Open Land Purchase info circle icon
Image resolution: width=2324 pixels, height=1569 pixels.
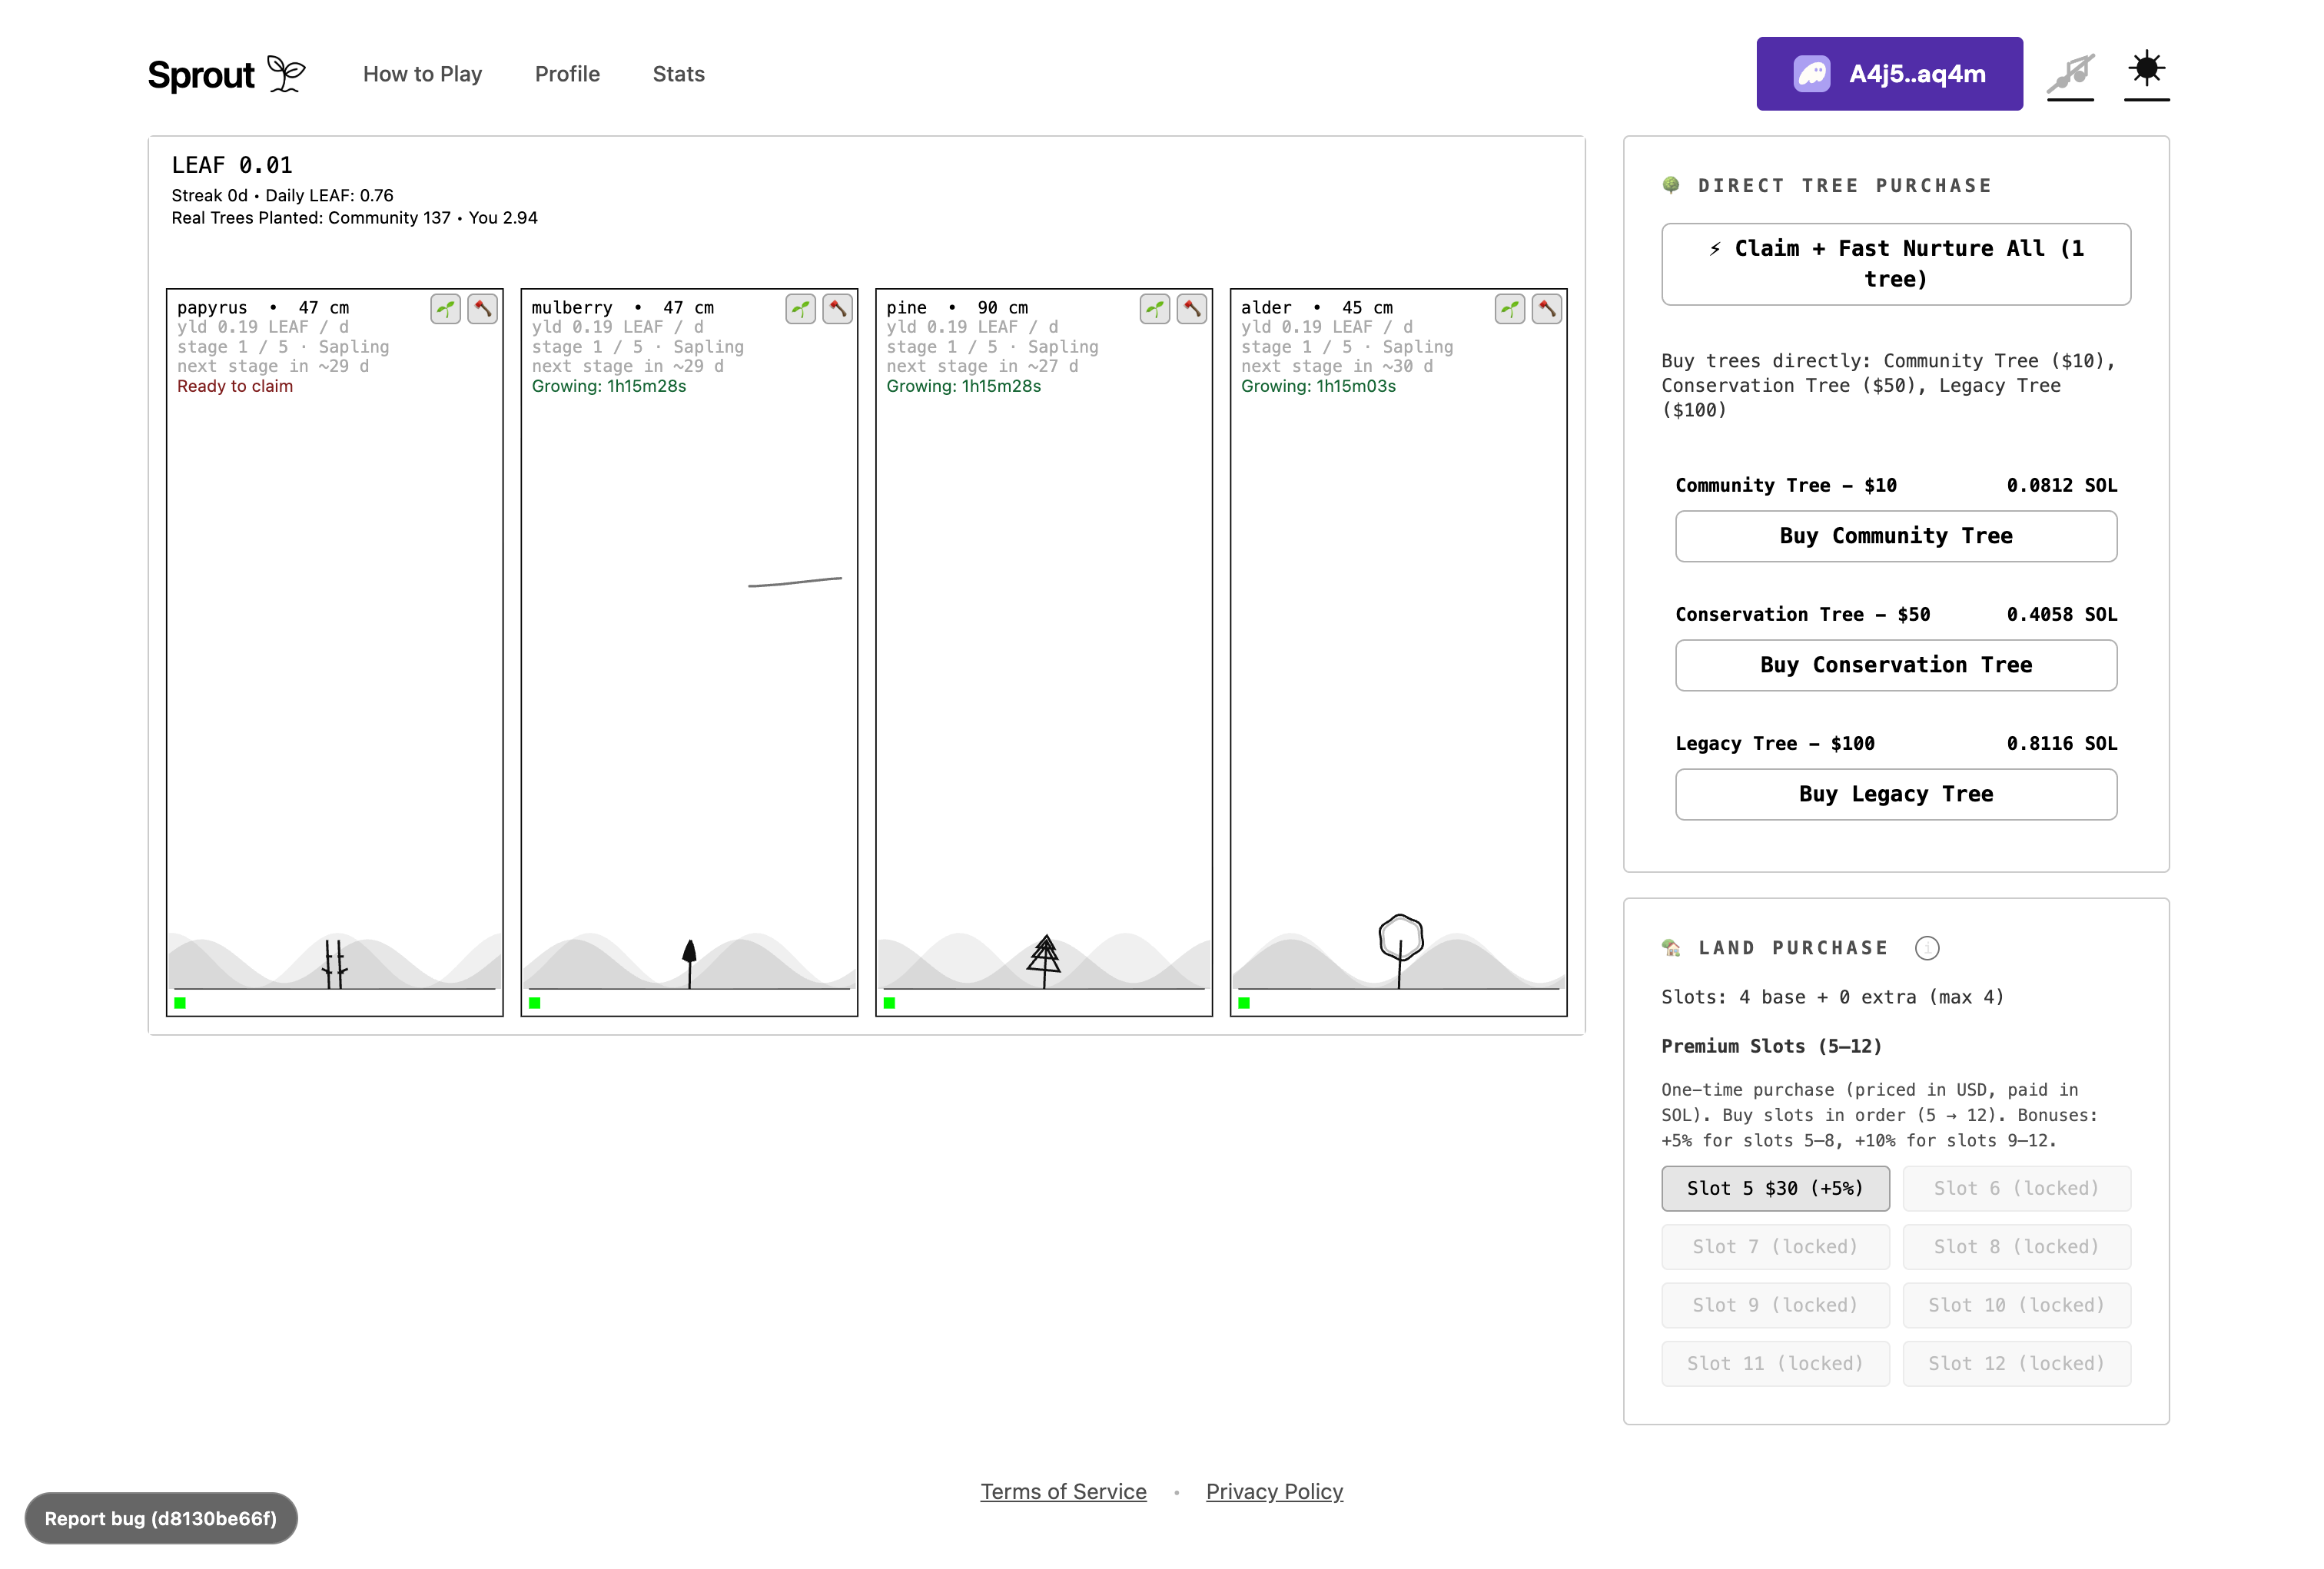tap(1926, 948)
